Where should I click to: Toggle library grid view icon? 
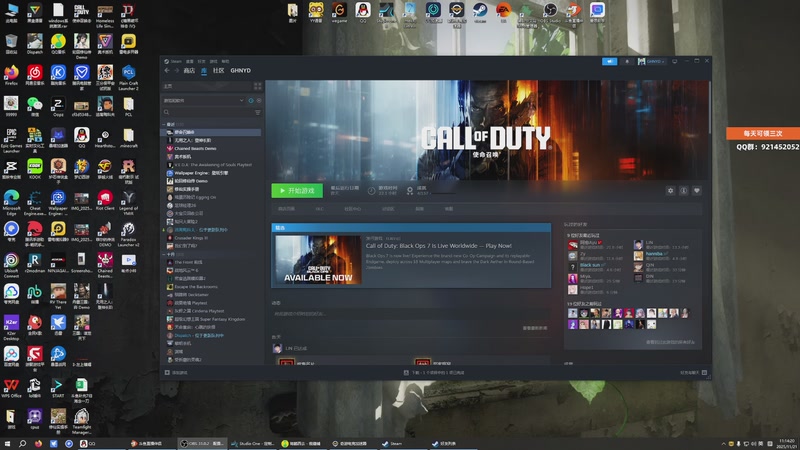click(257, 86)
